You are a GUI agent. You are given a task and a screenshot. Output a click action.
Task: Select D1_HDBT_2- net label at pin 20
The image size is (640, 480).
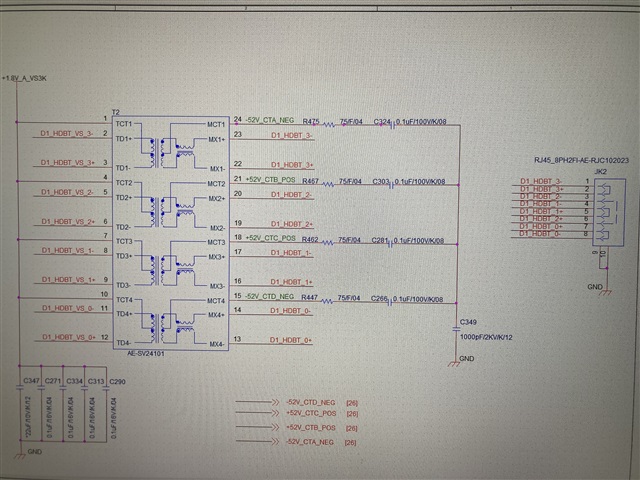tap(291, 195)
